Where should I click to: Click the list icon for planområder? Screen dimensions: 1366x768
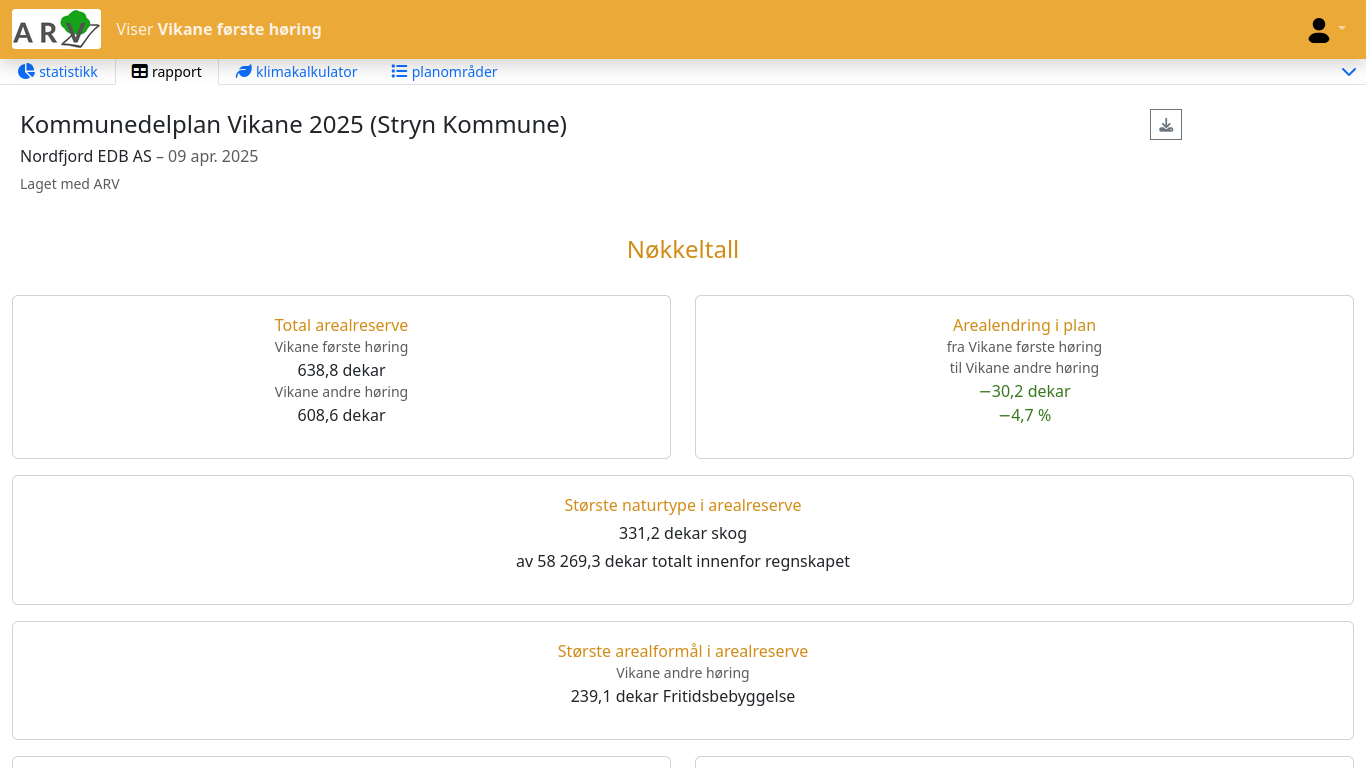pyautogui.click(x=399, y=72)
